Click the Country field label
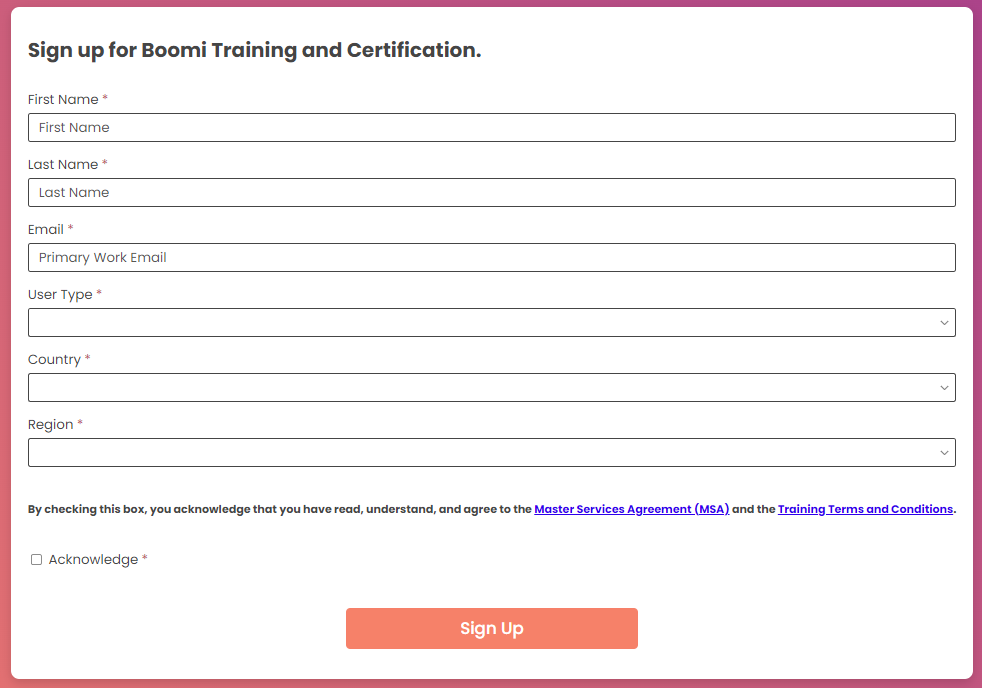Image resolution: width=982 pixels, height=688 pixels. (x=54, y=360)
